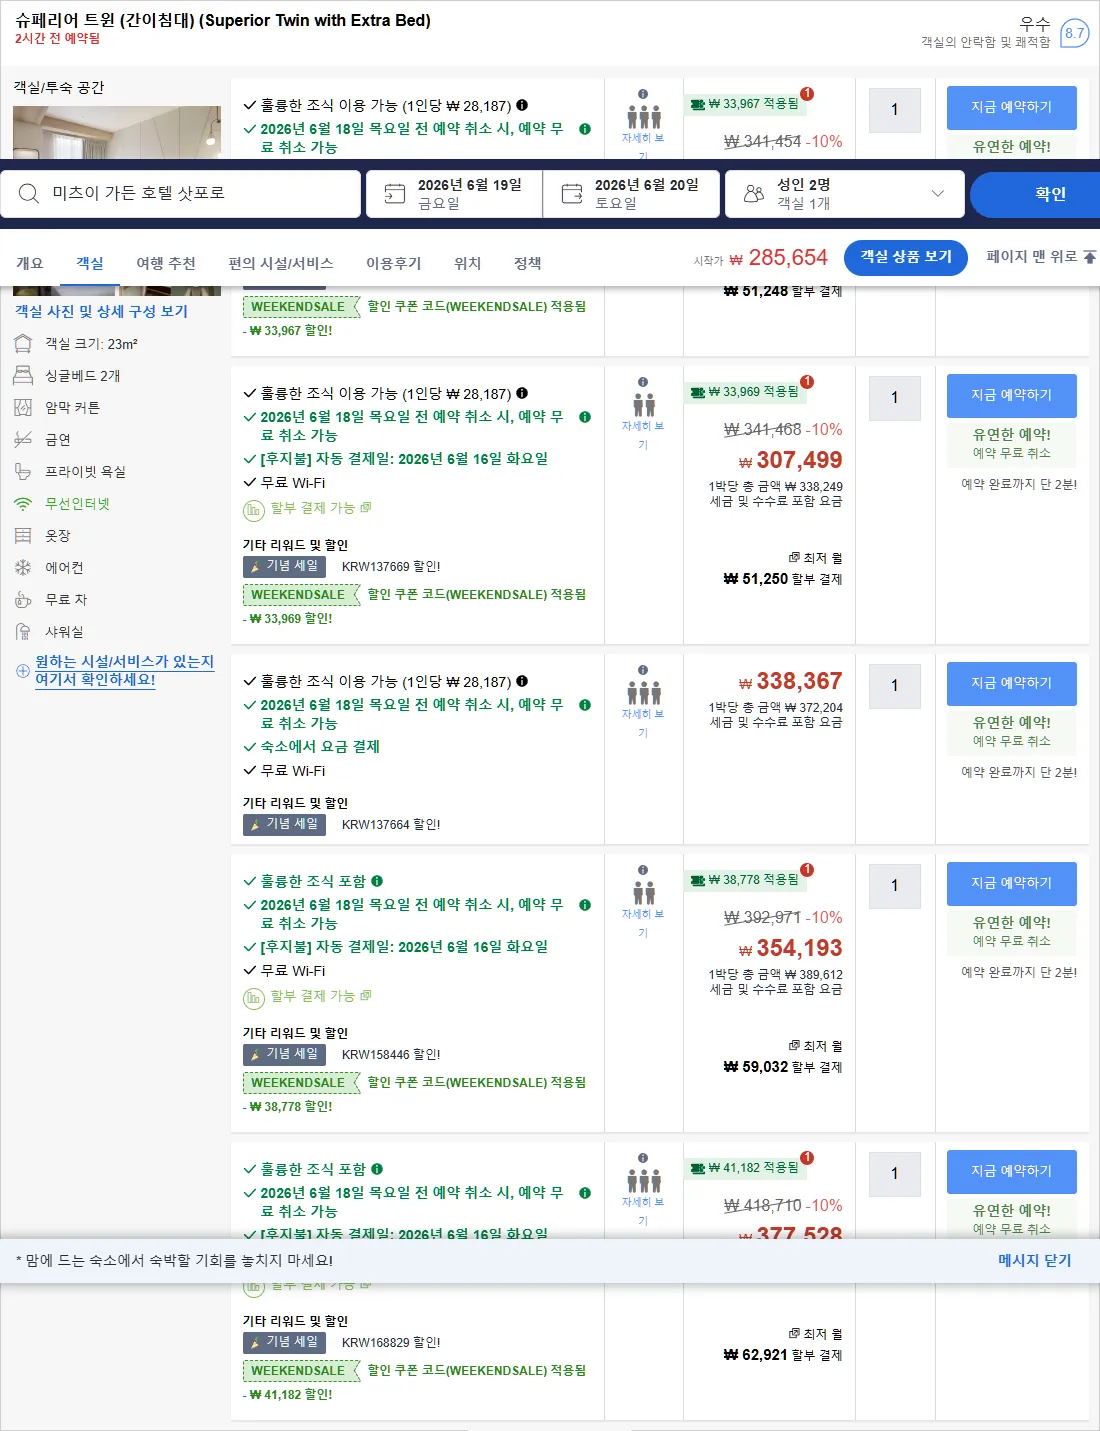Click the guests icon next to 성인 2명

[x=754, y=194]
